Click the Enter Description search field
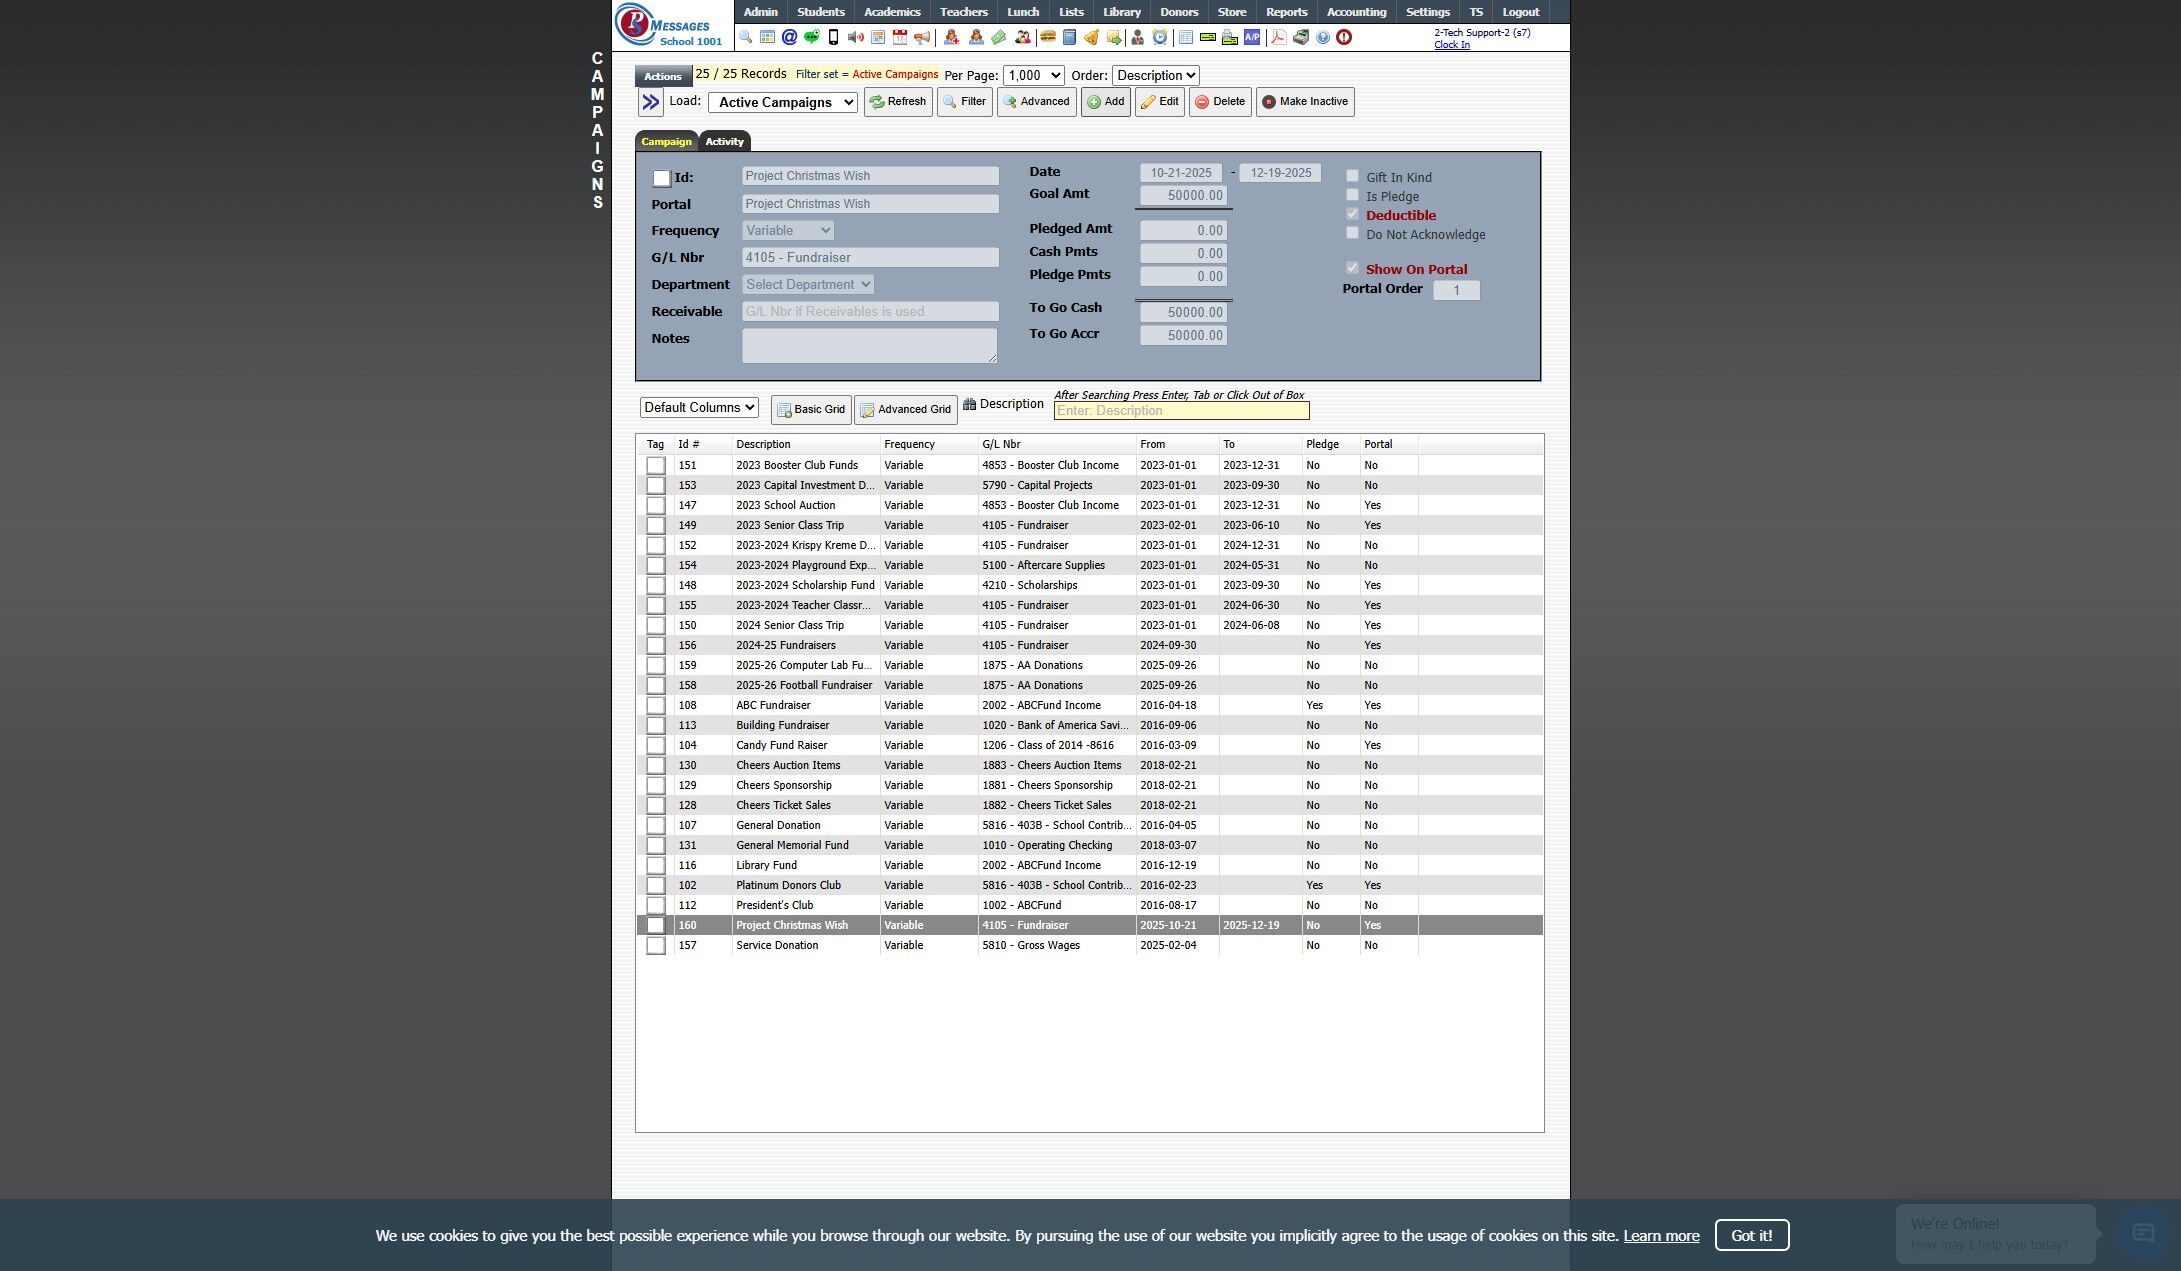 click(1180, 410)
